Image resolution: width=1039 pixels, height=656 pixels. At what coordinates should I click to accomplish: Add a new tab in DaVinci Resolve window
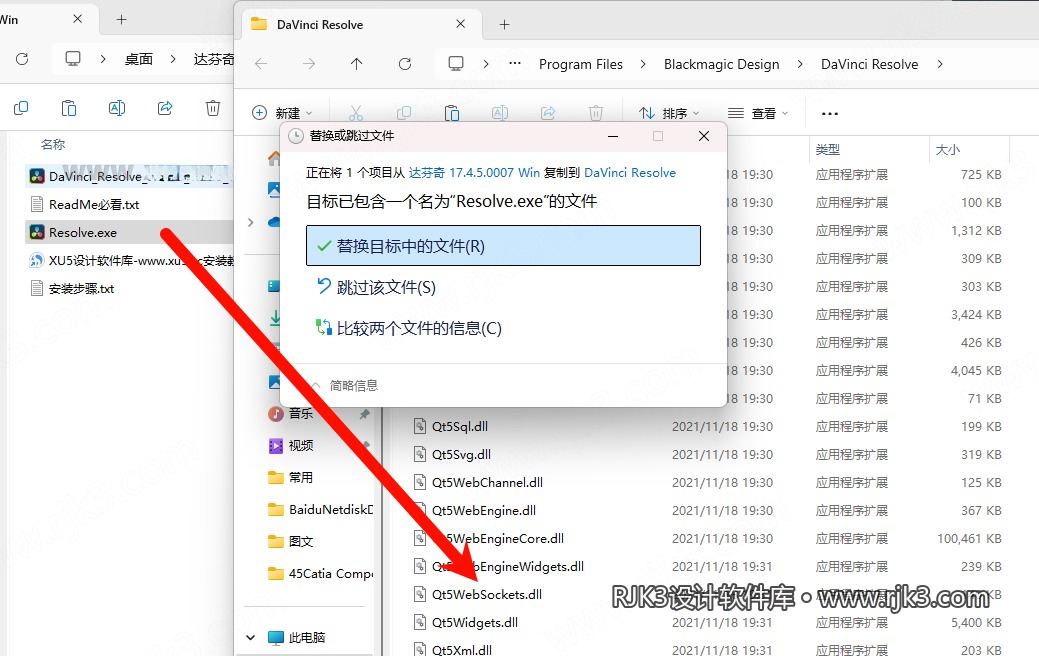[x=504, y=25]
